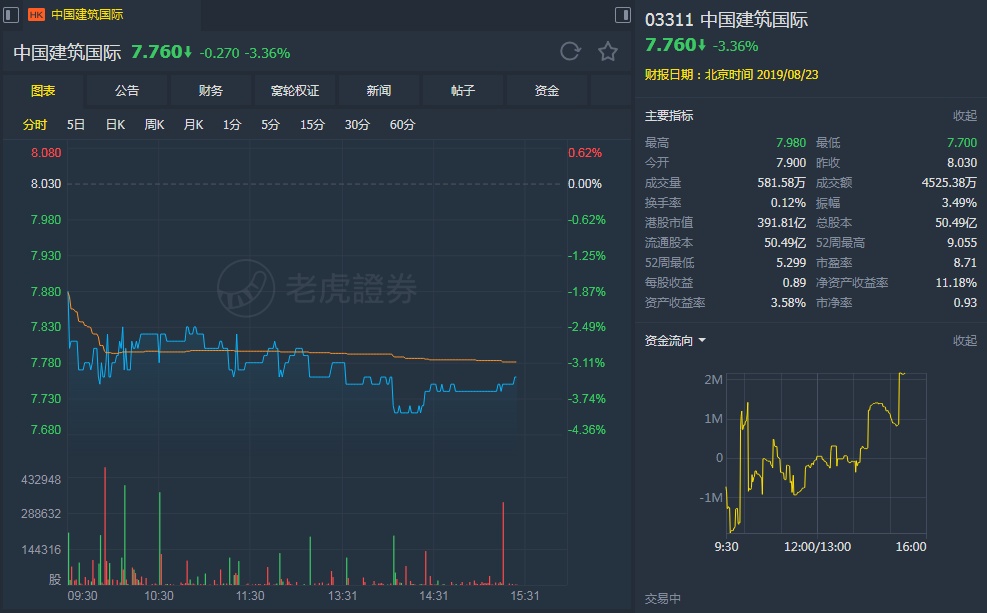Switch to 周K chart view
The image size is (987, 613).
[154, 125]
